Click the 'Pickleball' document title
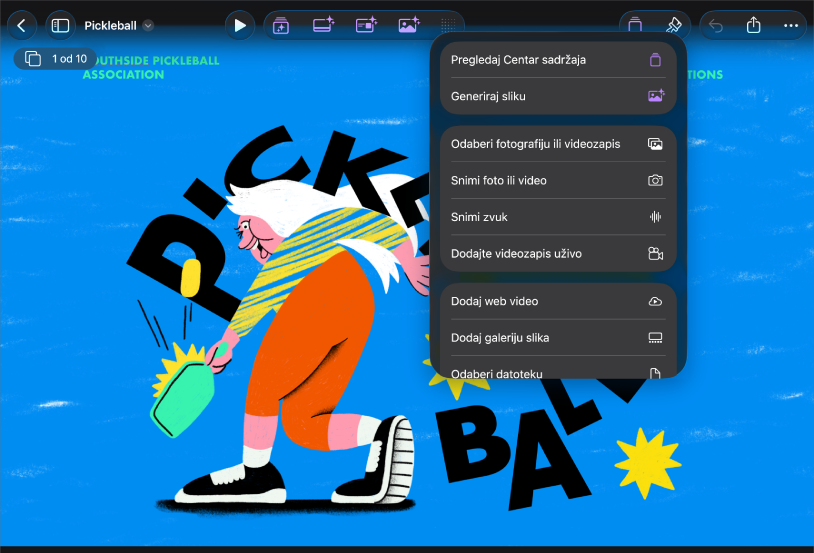Image resolution: width=814 pixels, height=553 pixels. (x=110, y=25)
